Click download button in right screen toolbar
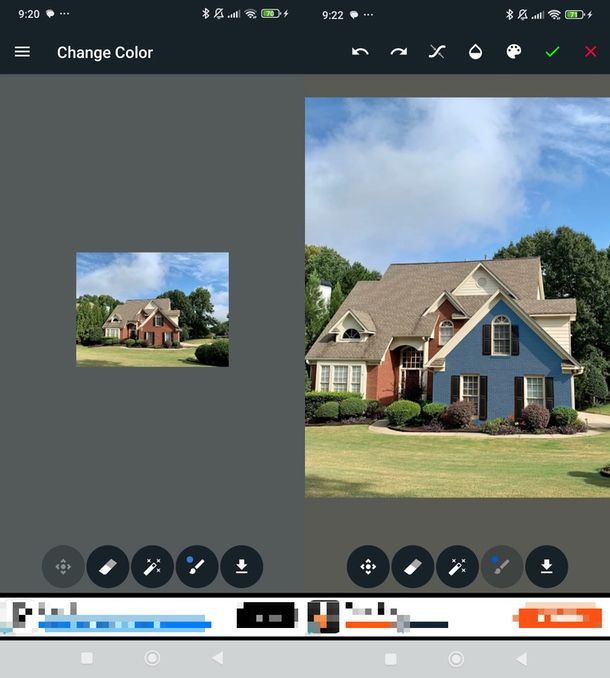The image size is (610, 678). [546, 566]
